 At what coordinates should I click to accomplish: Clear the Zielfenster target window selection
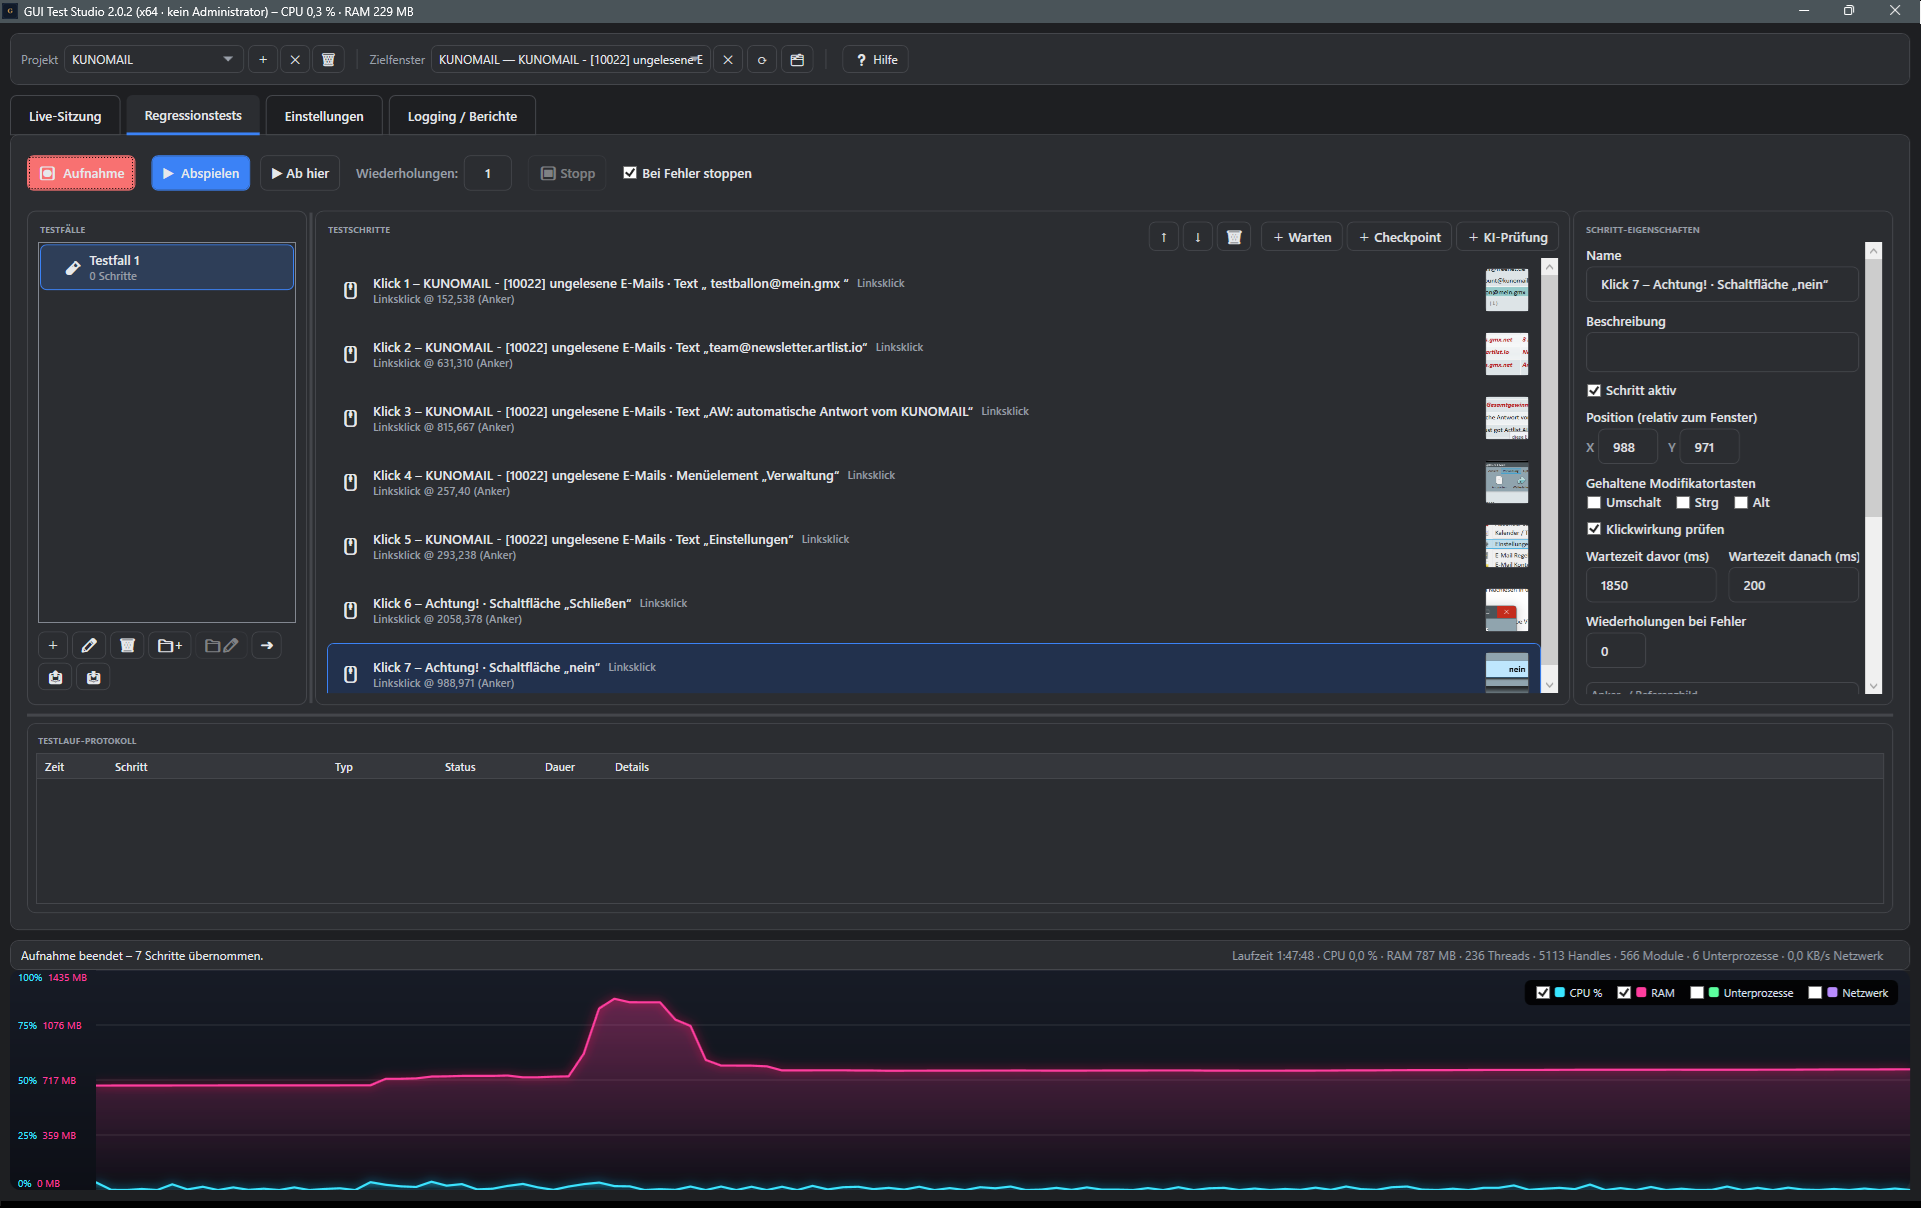point(728,60)
